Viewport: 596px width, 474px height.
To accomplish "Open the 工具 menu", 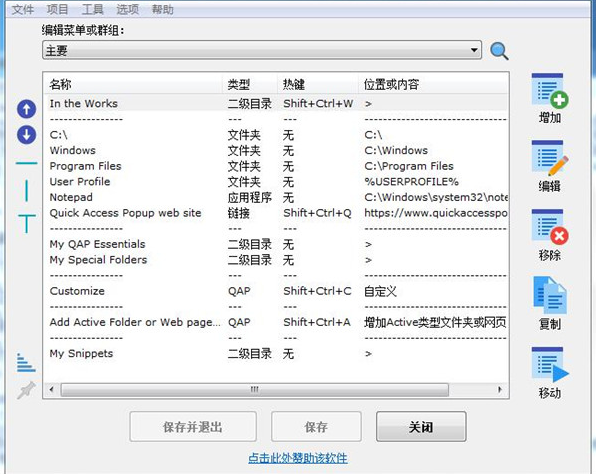I will pos(92,9).
